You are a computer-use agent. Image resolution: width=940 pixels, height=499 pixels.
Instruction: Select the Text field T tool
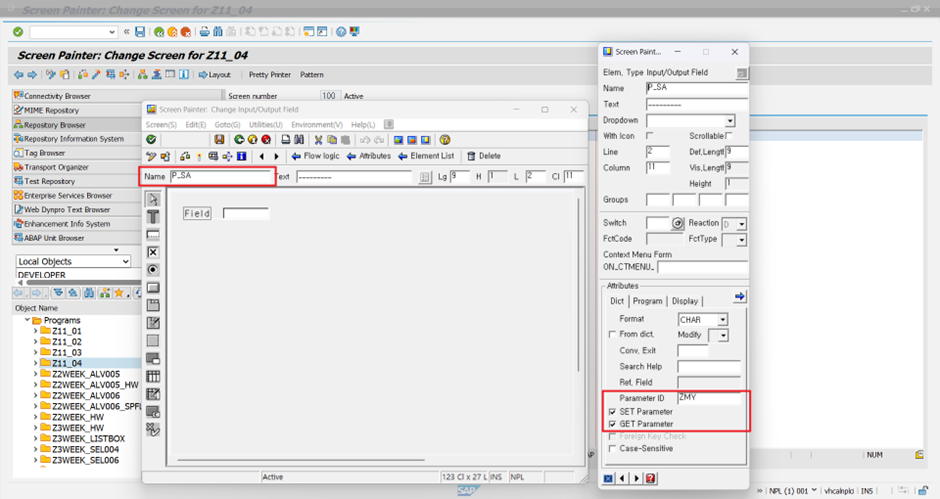pos(153,217)
